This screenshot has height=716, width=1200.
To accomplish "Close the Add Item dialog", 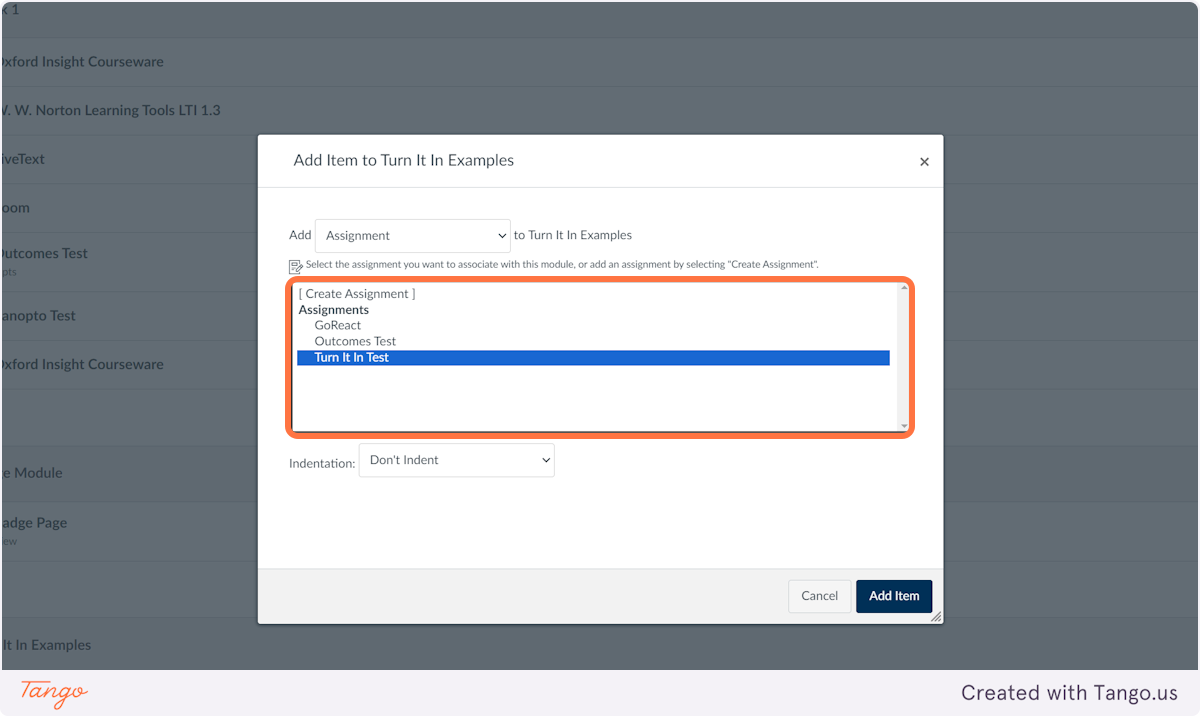I will pyautogui.click(x=924, y=162).
